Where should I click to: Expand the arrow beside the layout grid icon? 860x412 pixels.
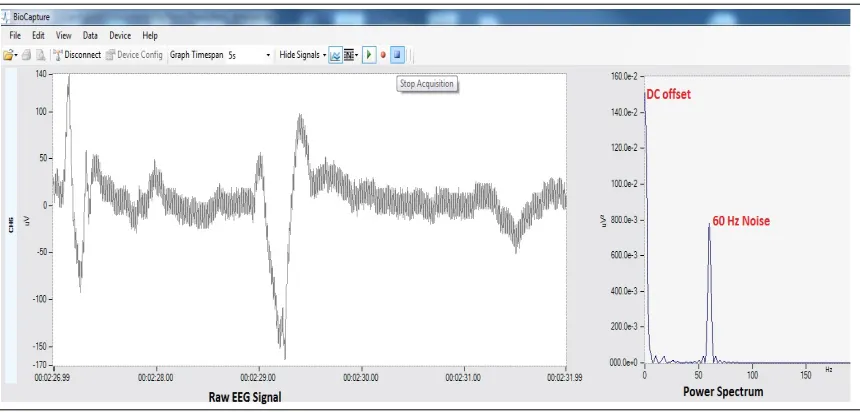point(357,55)
